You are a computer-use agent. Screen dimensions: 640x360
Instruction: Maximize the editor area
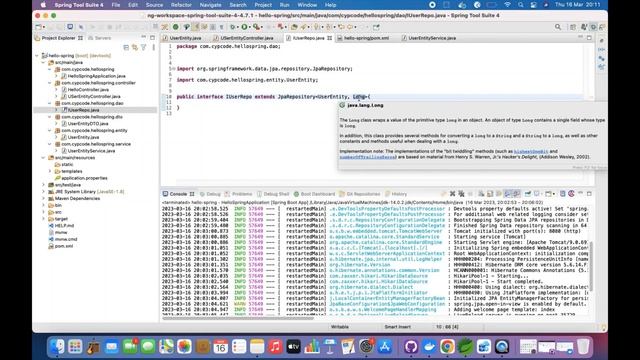[589, 38]
